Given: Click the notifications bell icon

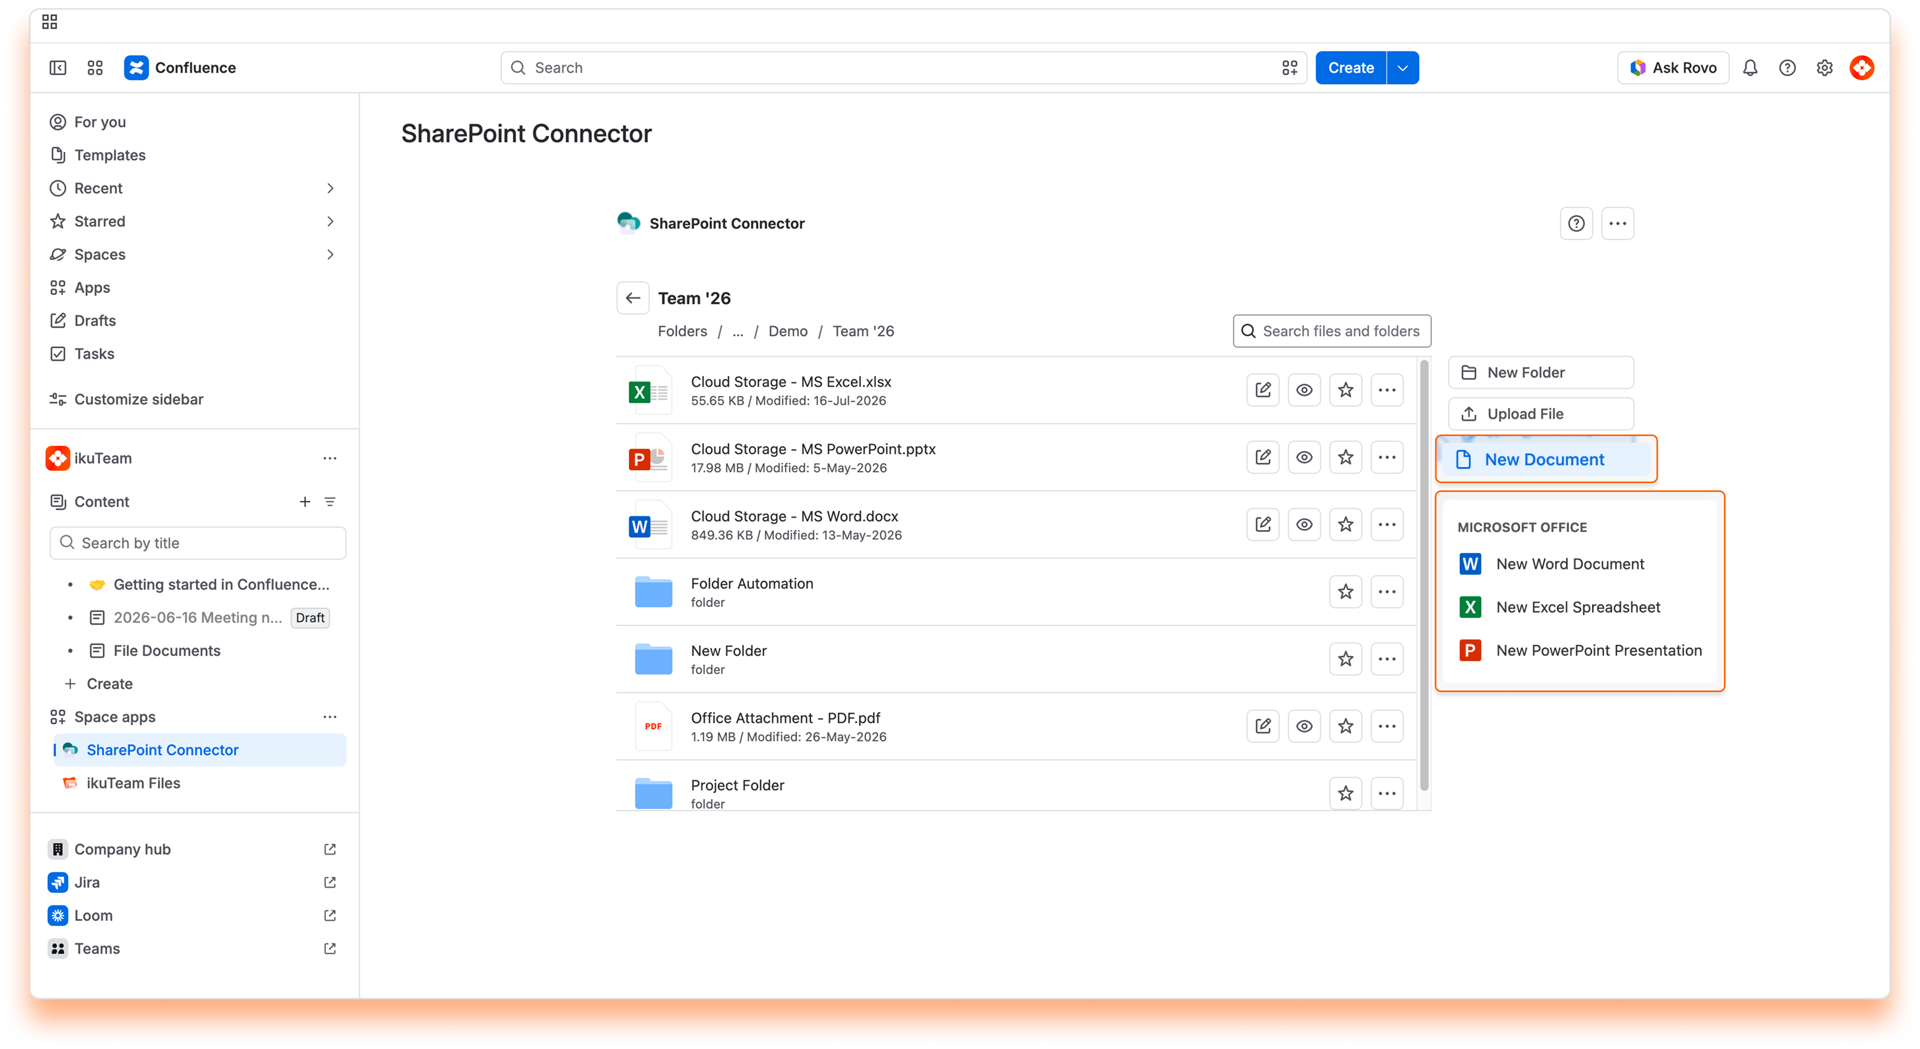Looking at the screenshot, I should pyautogui.click(x=1750, y=68).
